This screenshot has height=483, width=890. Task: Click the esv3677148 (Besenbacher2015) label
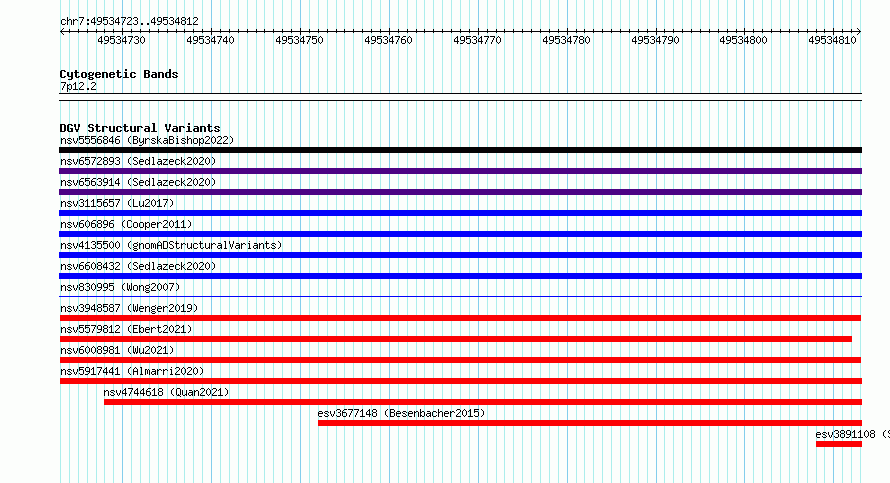pos(401,413)
